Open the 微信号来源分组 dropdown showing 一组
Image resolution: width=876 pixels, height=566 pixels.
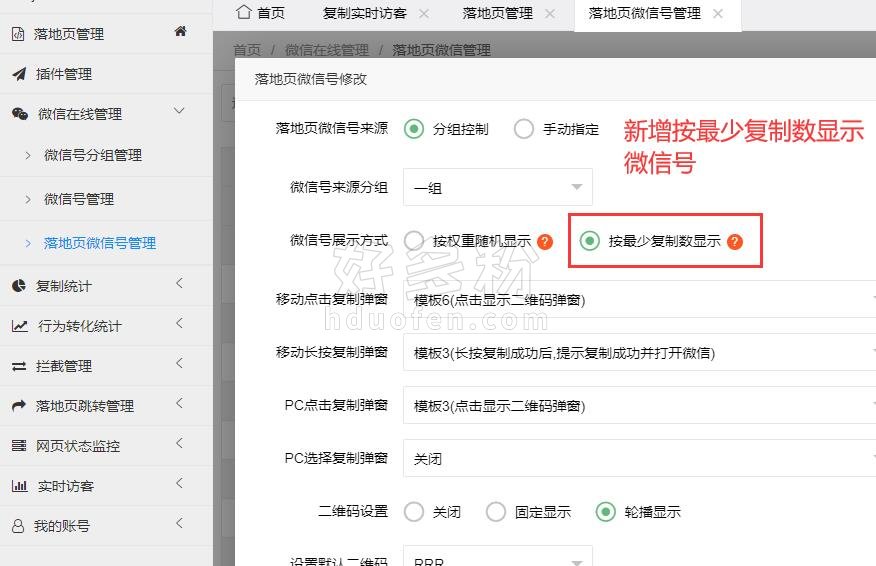click(497, 187)
